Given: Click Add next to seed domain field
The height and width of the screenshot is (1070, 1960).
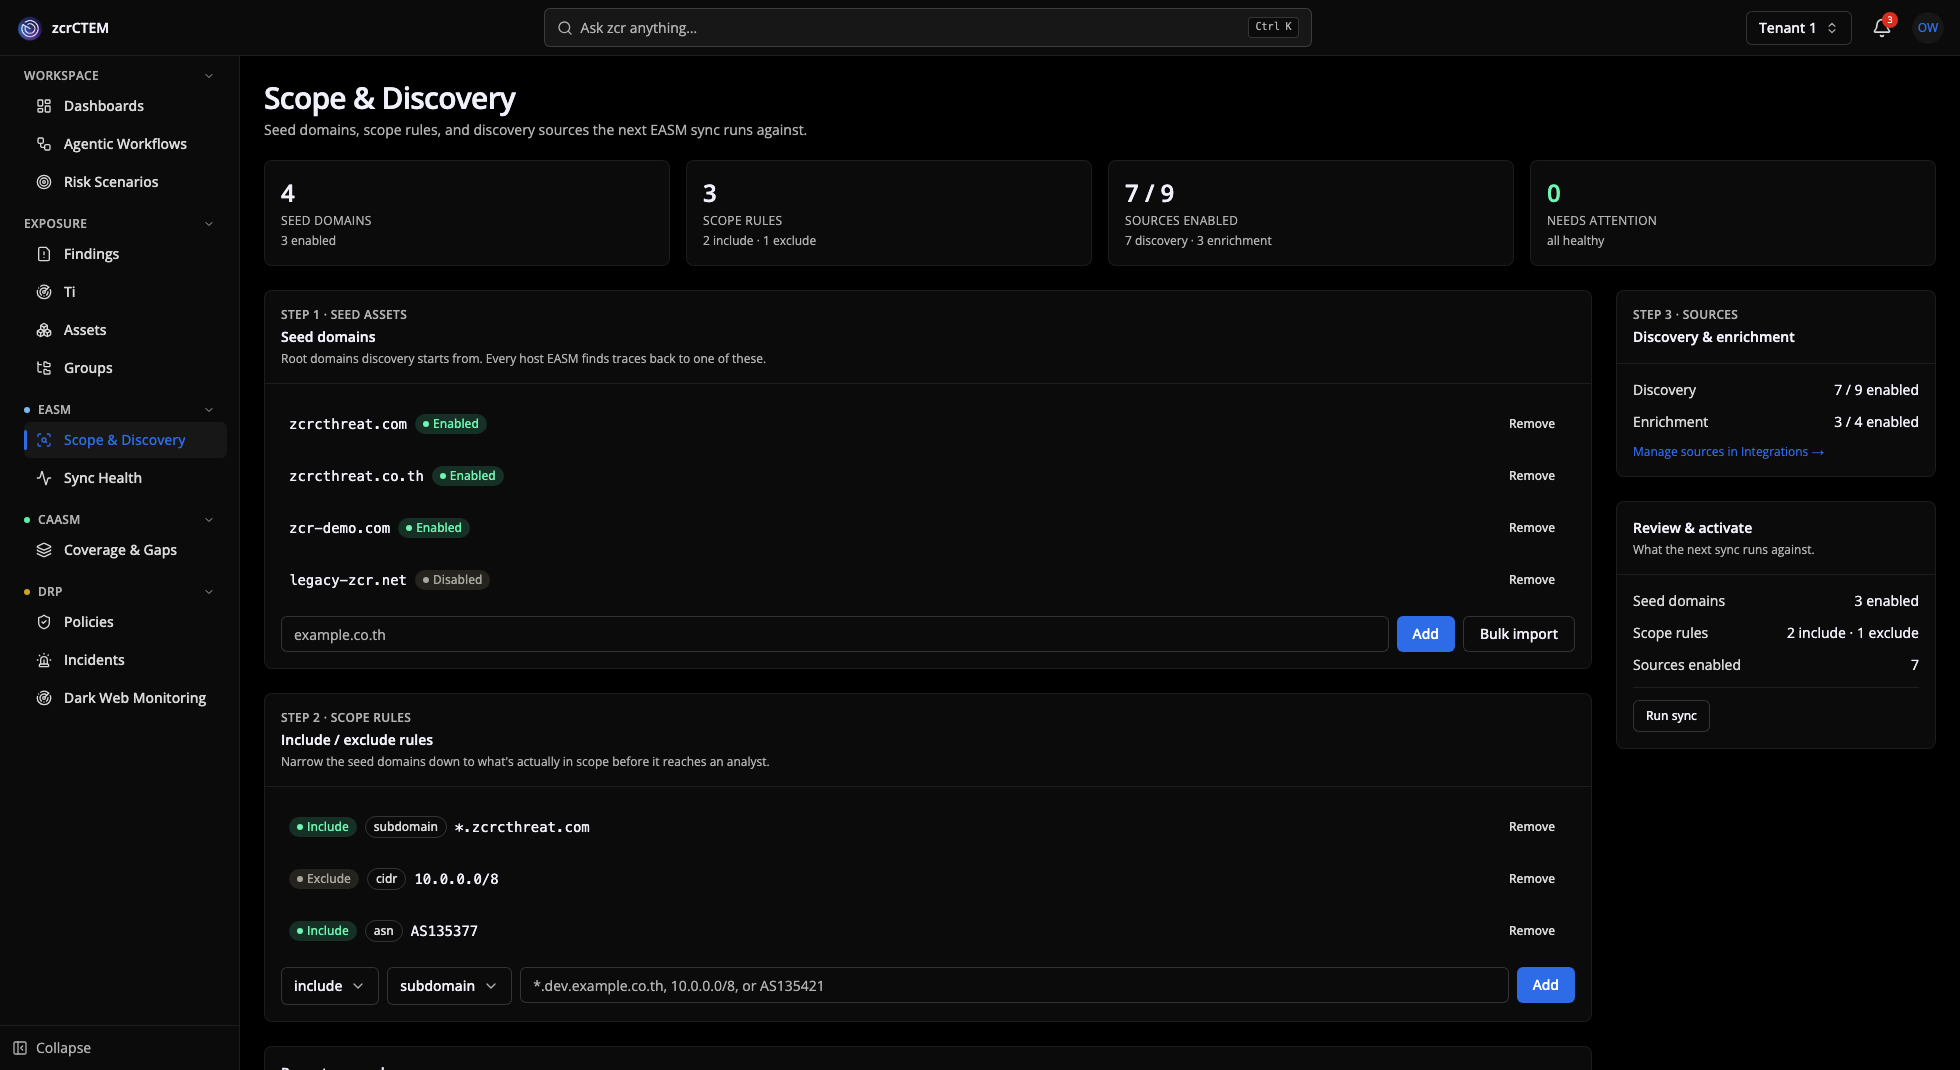Looking at the screenshot, I should [x=1425, y=634].
